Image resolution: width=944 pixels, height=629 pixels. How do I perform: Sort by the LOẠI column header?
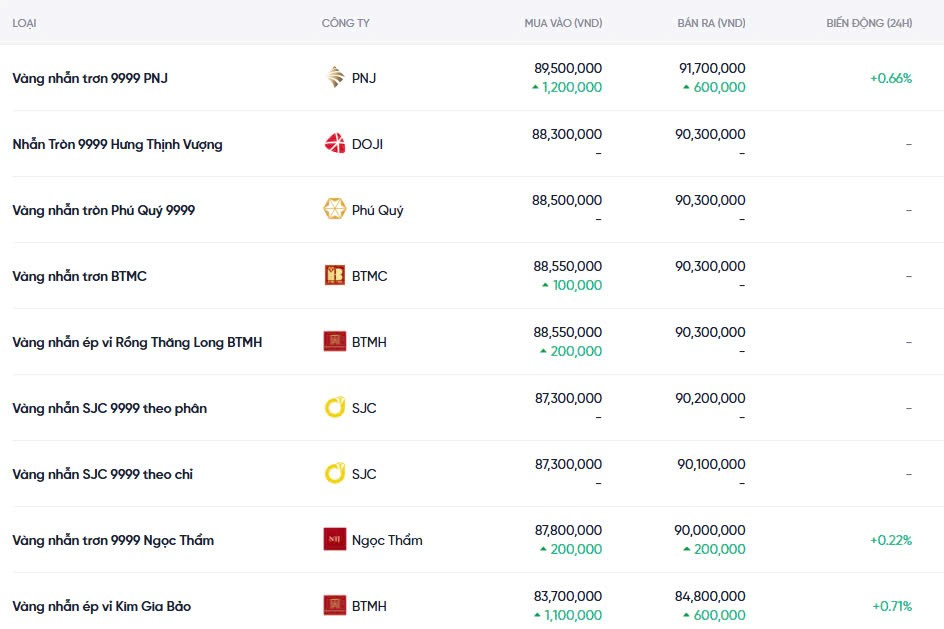click(x=25, y=22)
